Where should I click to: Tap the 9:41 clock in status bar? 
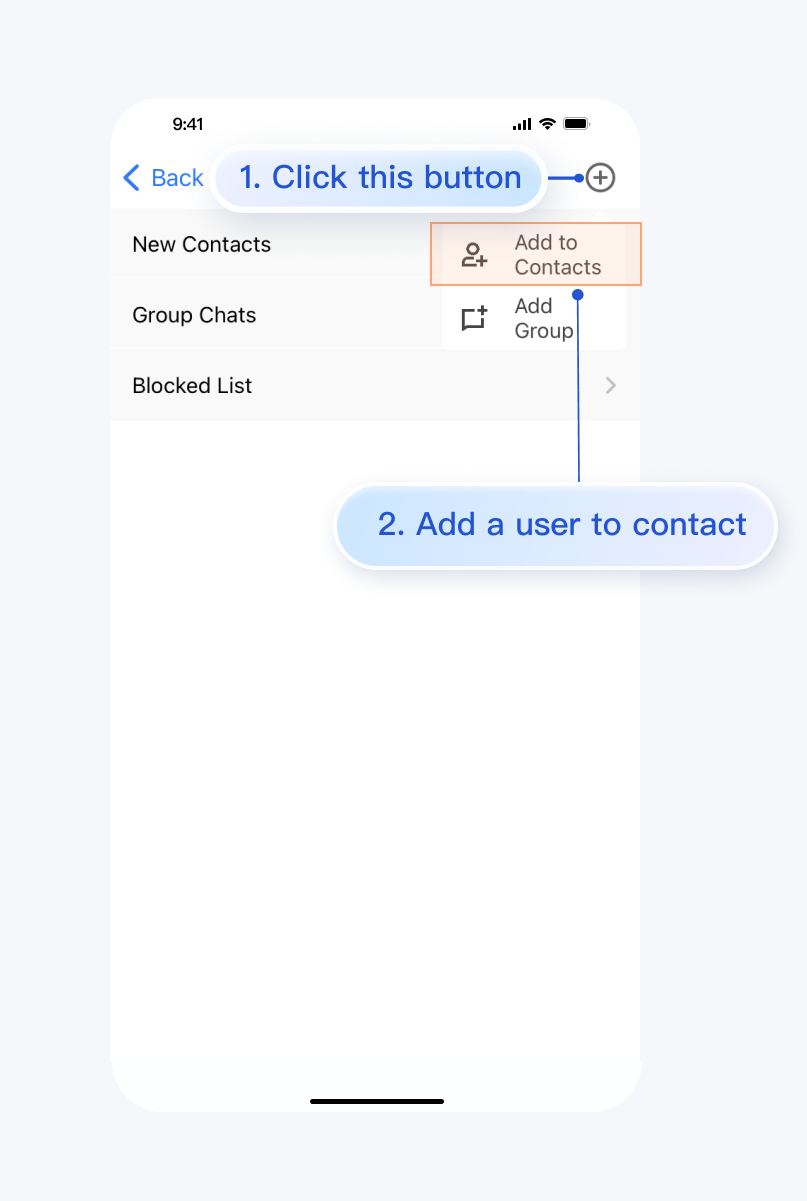pos(188,124)
